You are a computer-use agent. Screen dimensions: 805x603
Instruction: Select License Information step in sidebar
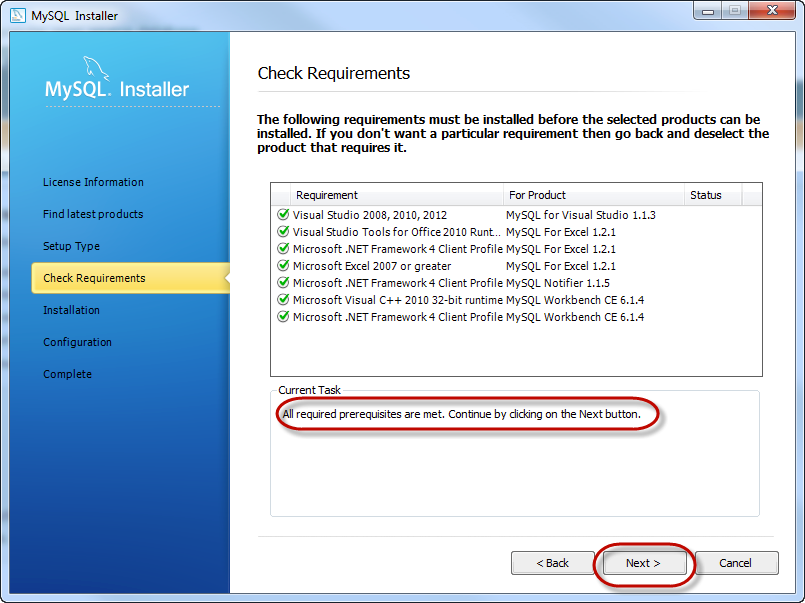point(93,182)
